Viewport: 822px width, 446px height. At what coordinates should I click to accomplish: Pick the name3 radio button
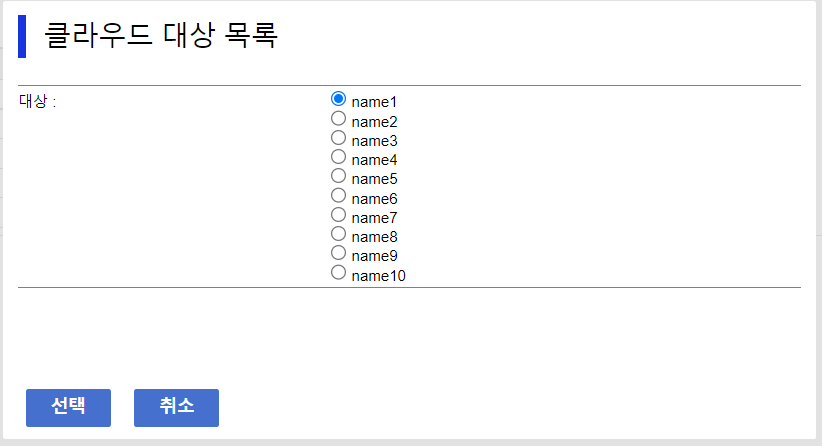point(338,137)
